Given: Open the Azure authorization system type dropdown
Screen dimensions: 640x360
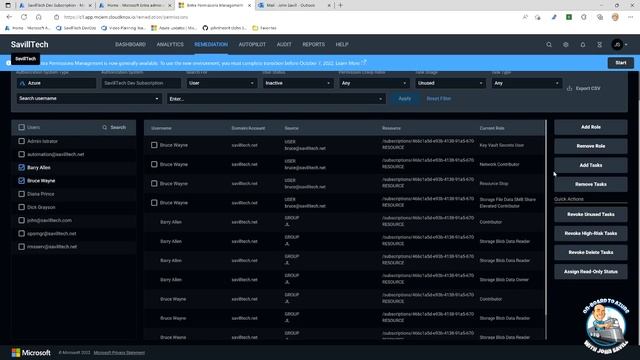Looking at the screenshot, I should point(56,83).
